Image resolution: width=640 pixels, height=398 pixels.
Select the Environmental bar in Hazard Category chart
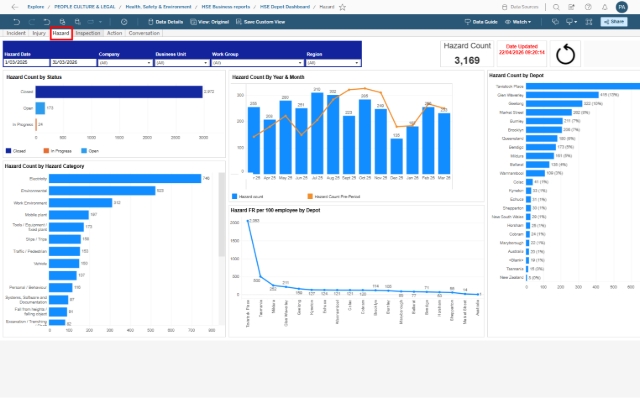click(102, 191)
